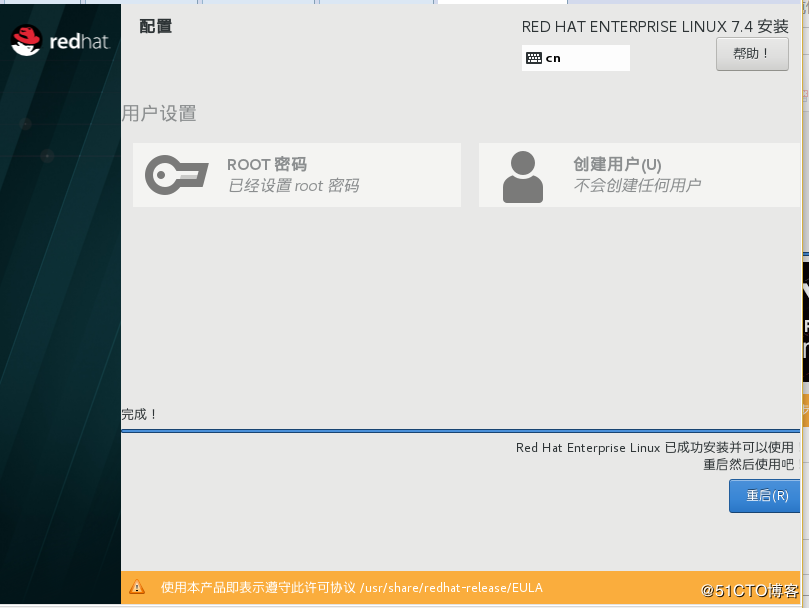Viewport: 809px width, 608px height.
Task: Click the 配置 page title
Action: [156, 26]
